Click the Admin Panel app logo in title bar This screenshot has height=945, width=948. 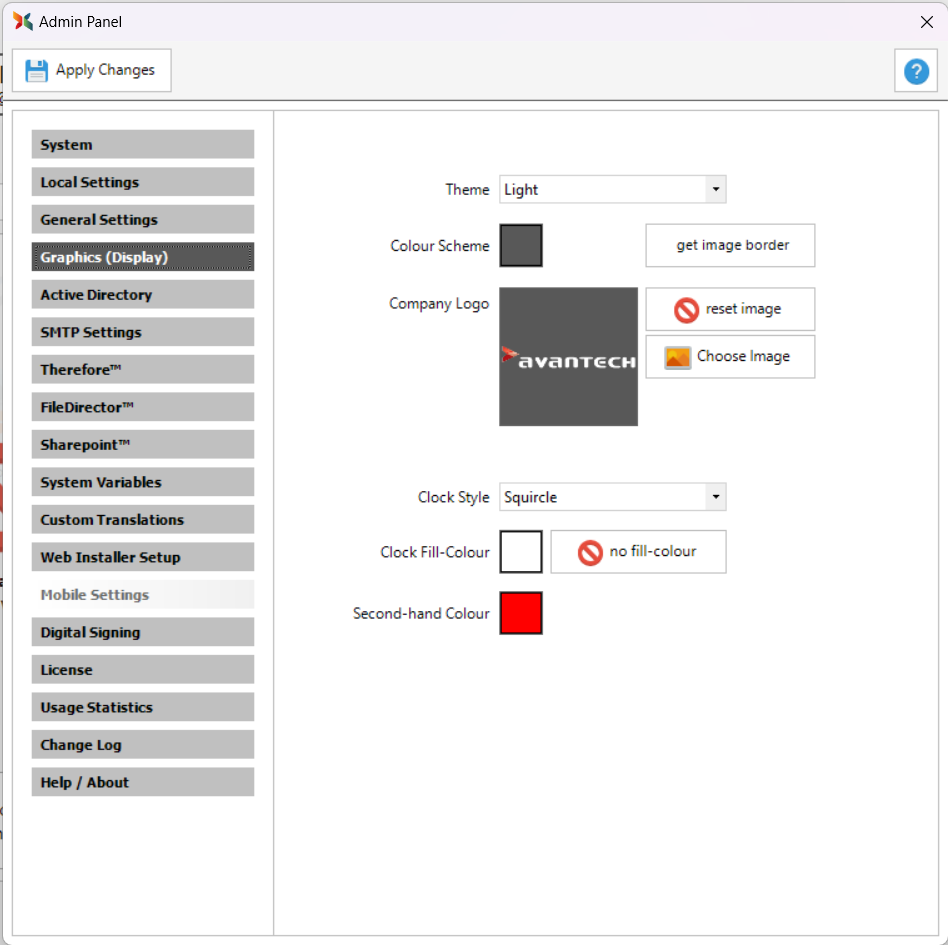[x=23, y=21]
